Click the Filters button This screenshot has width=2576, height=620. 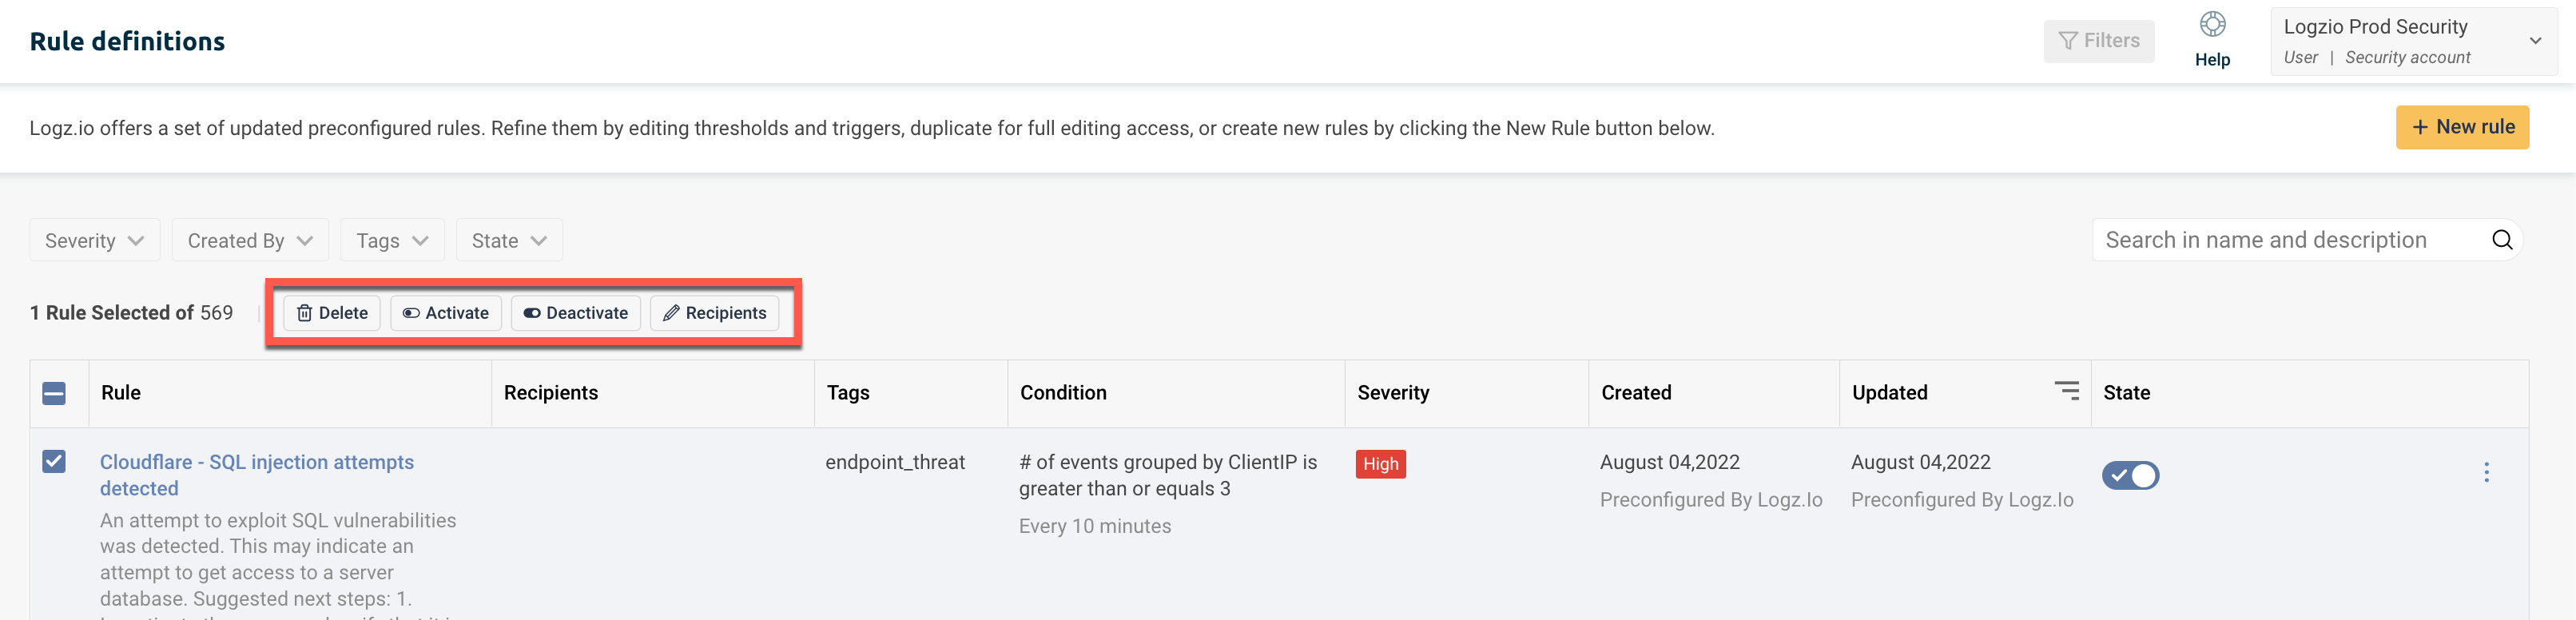pos(2098,41)
